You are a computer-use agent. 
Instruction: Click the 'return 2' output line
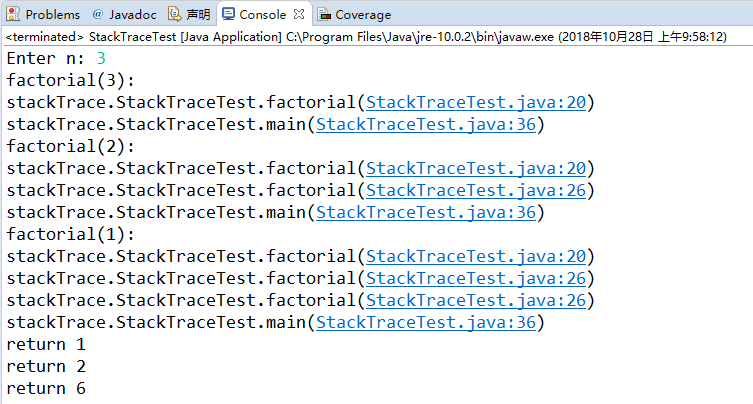click(x=46, y=367)
